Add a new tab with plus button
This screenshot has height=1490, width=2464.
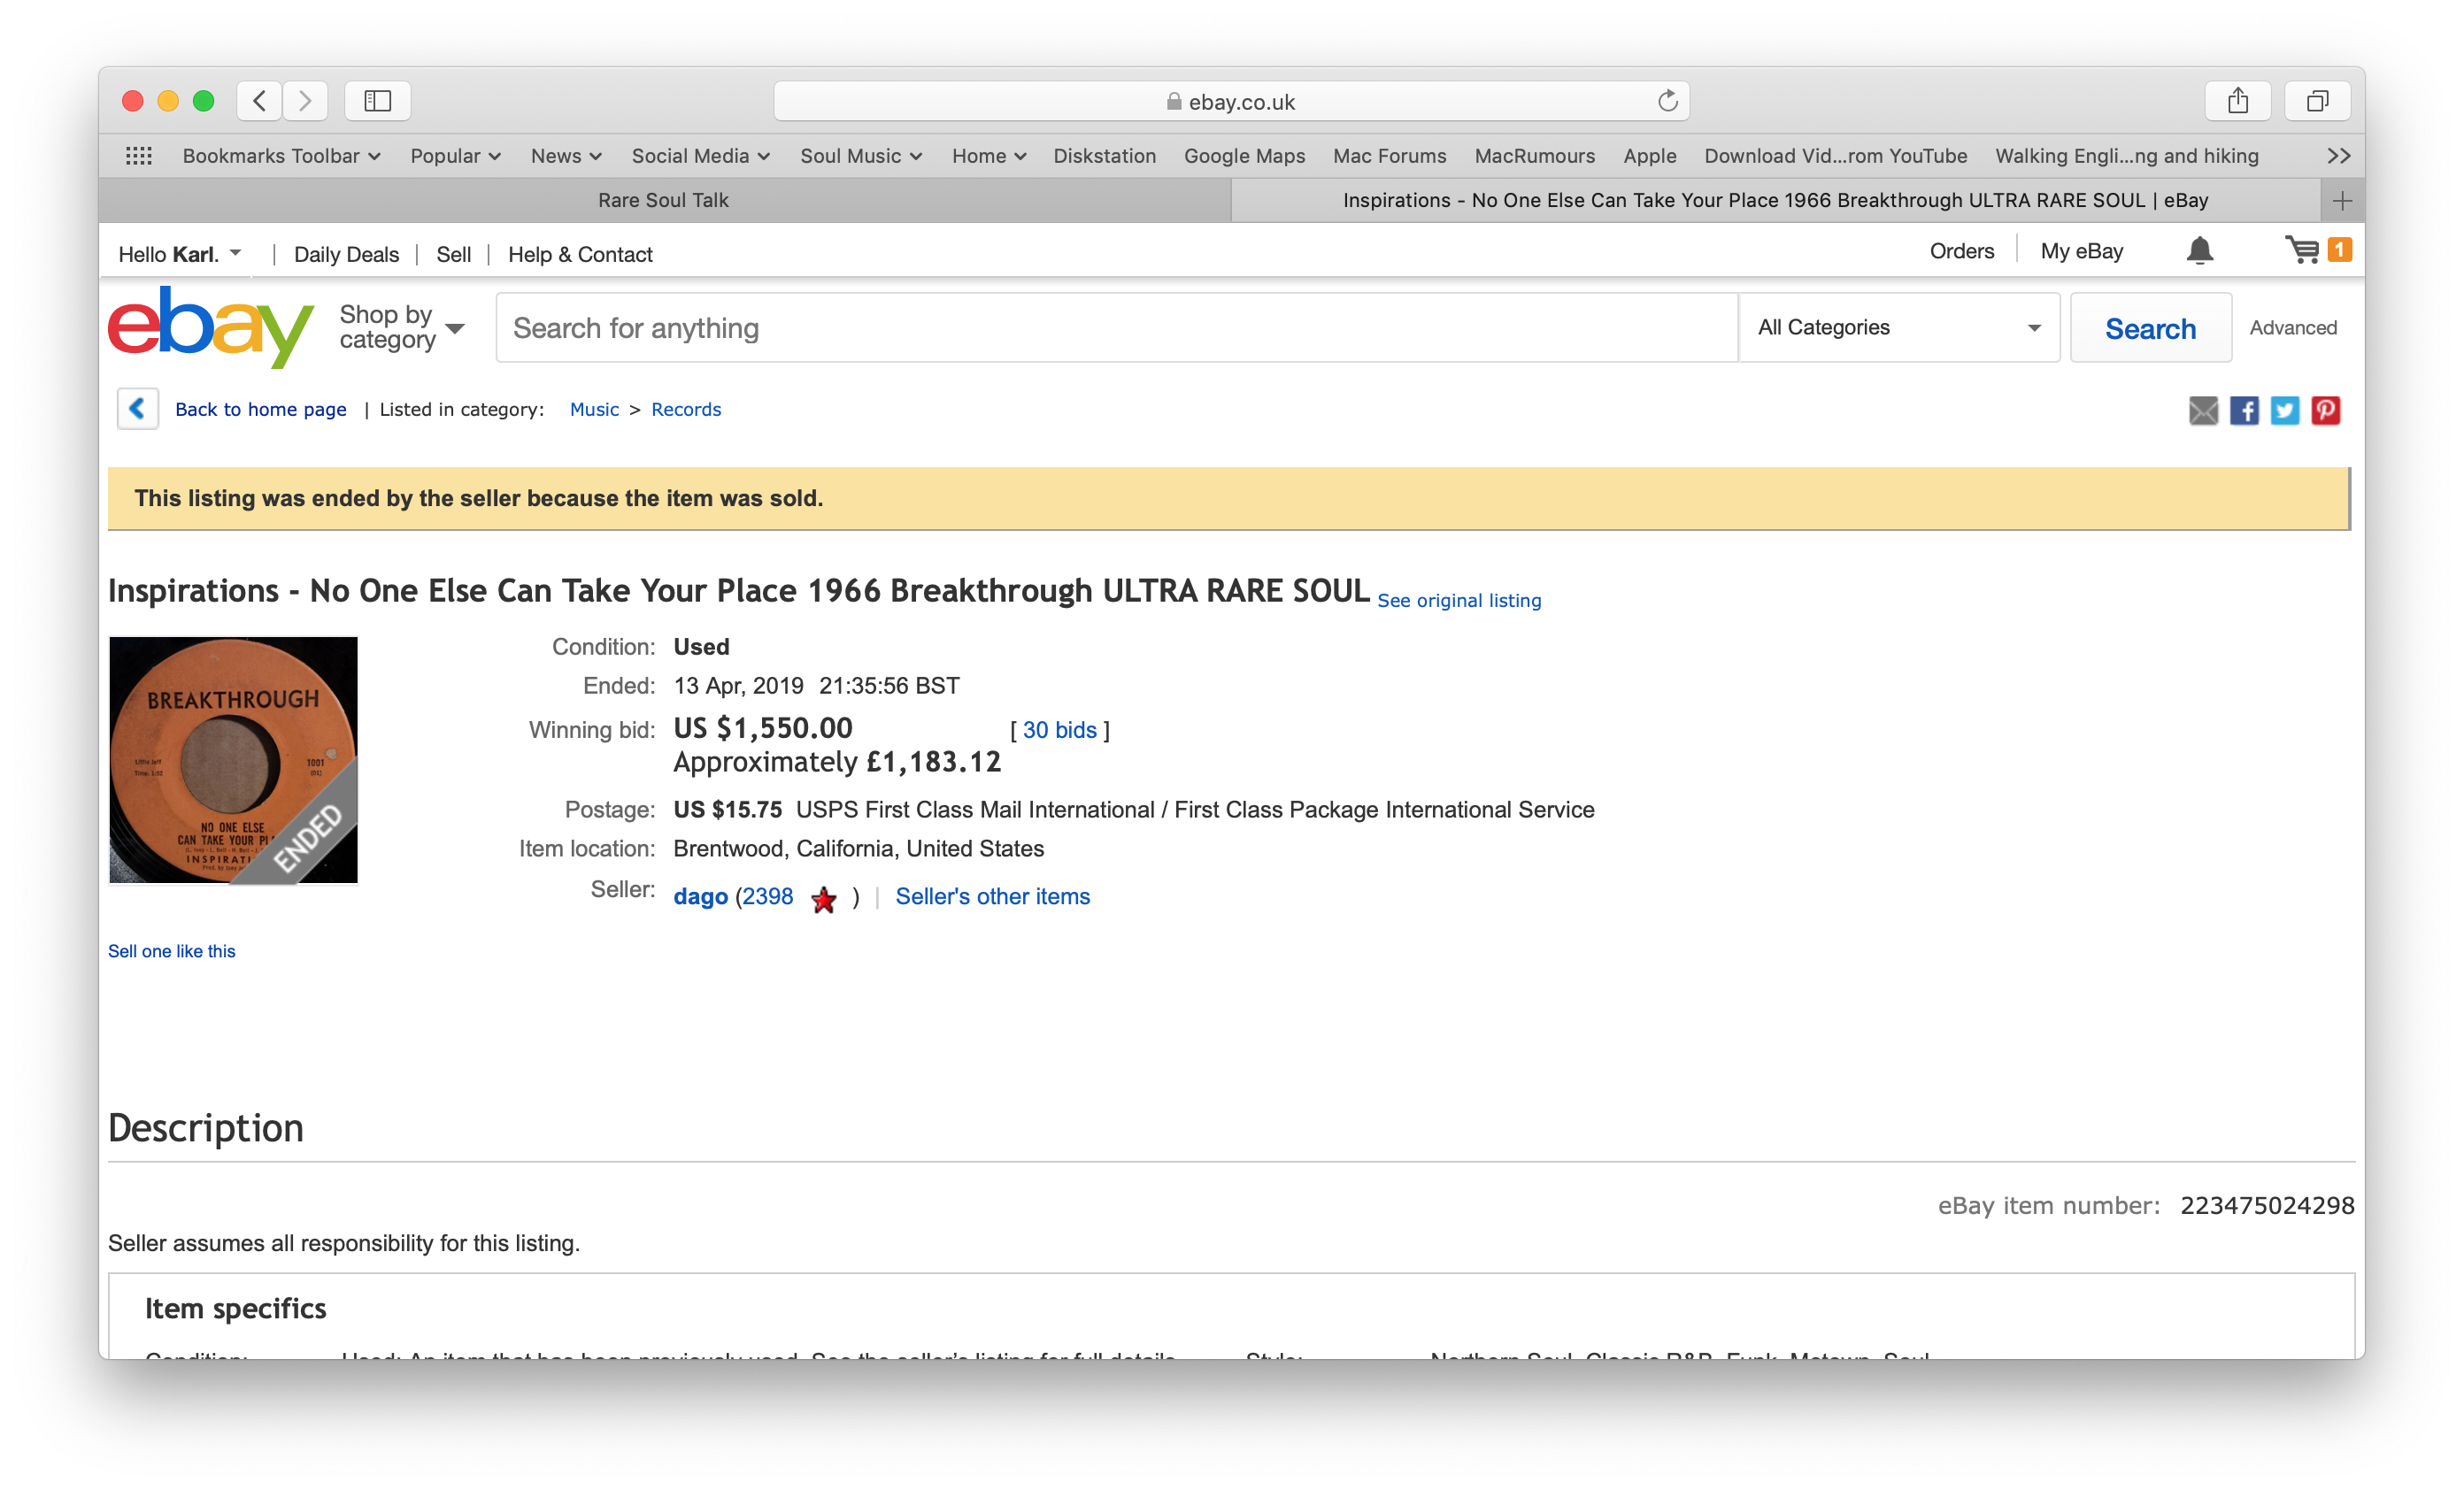tap(2342, 201)
